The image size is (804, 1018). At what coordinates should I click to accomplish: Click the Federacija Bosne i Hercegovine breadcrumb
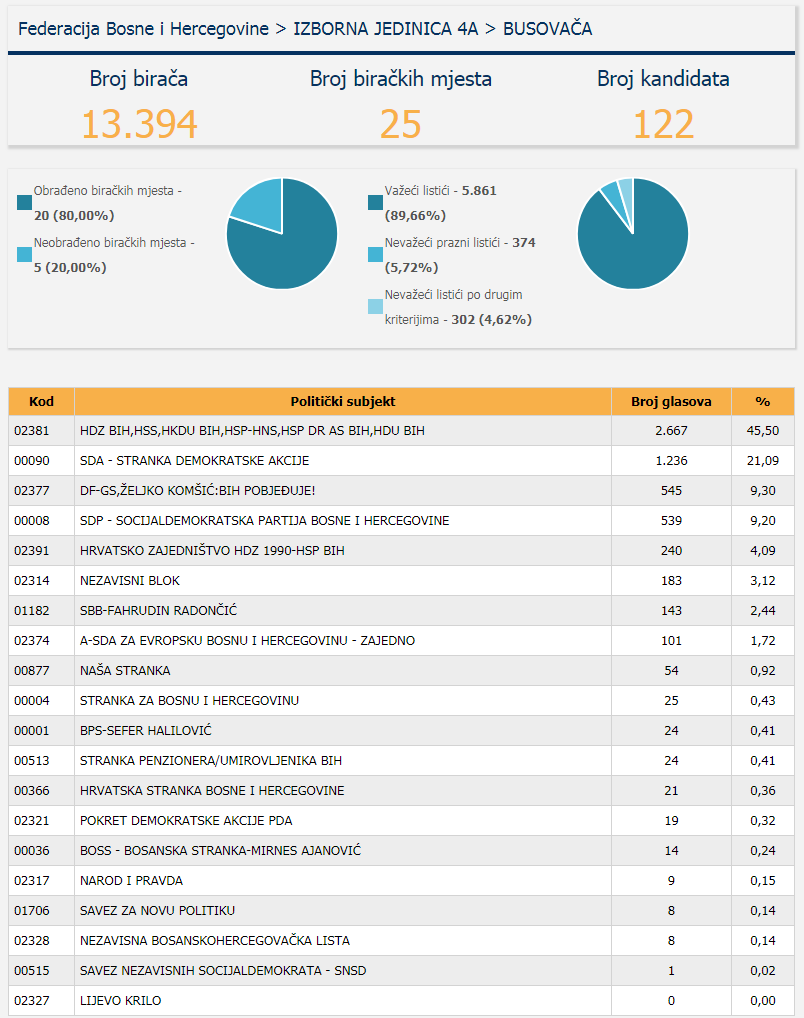143,29
